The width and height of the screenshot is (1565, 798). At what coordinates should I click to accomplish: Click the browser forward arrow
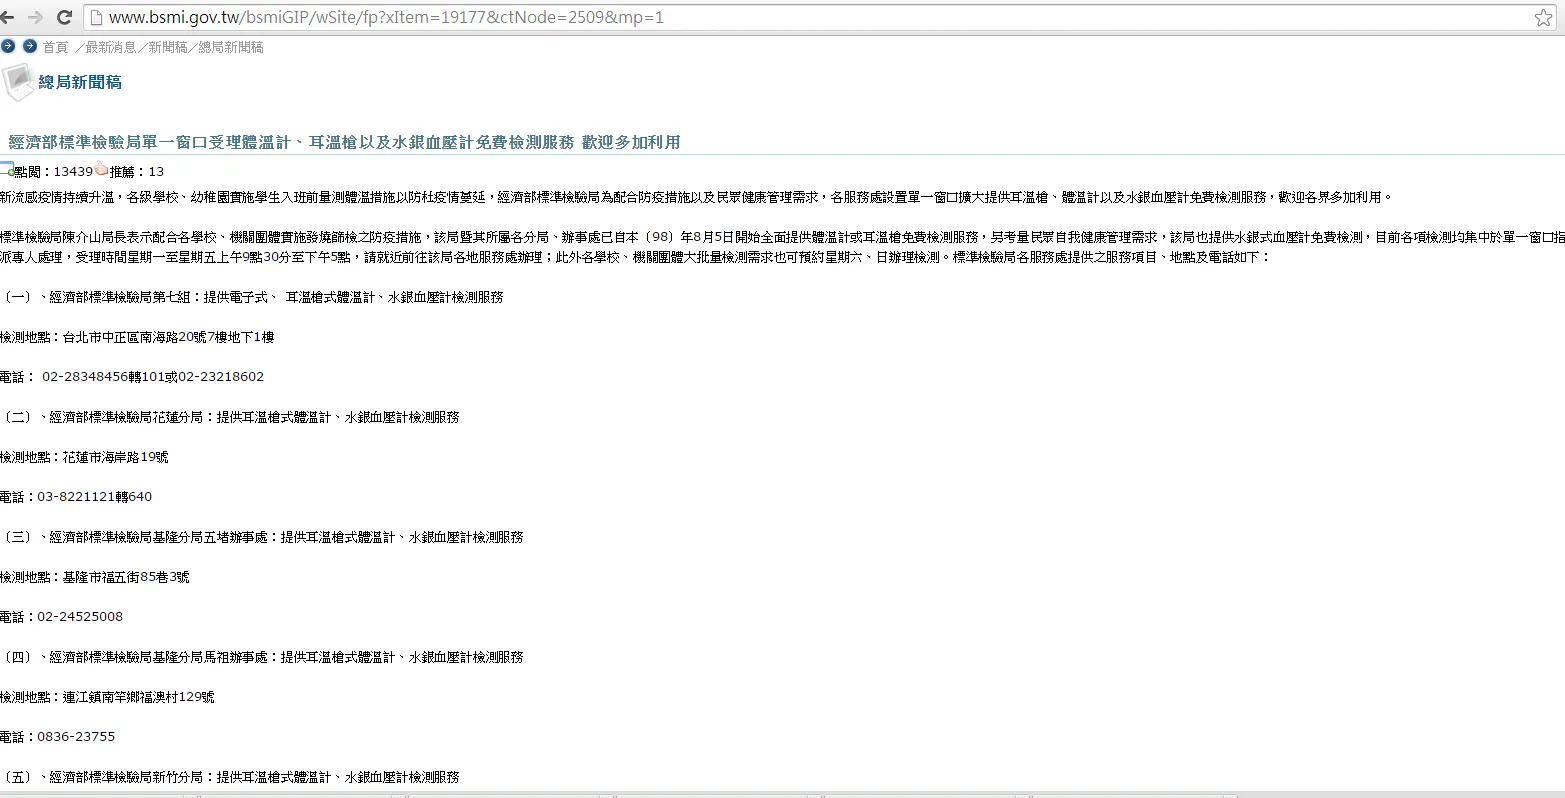[37, 17]
